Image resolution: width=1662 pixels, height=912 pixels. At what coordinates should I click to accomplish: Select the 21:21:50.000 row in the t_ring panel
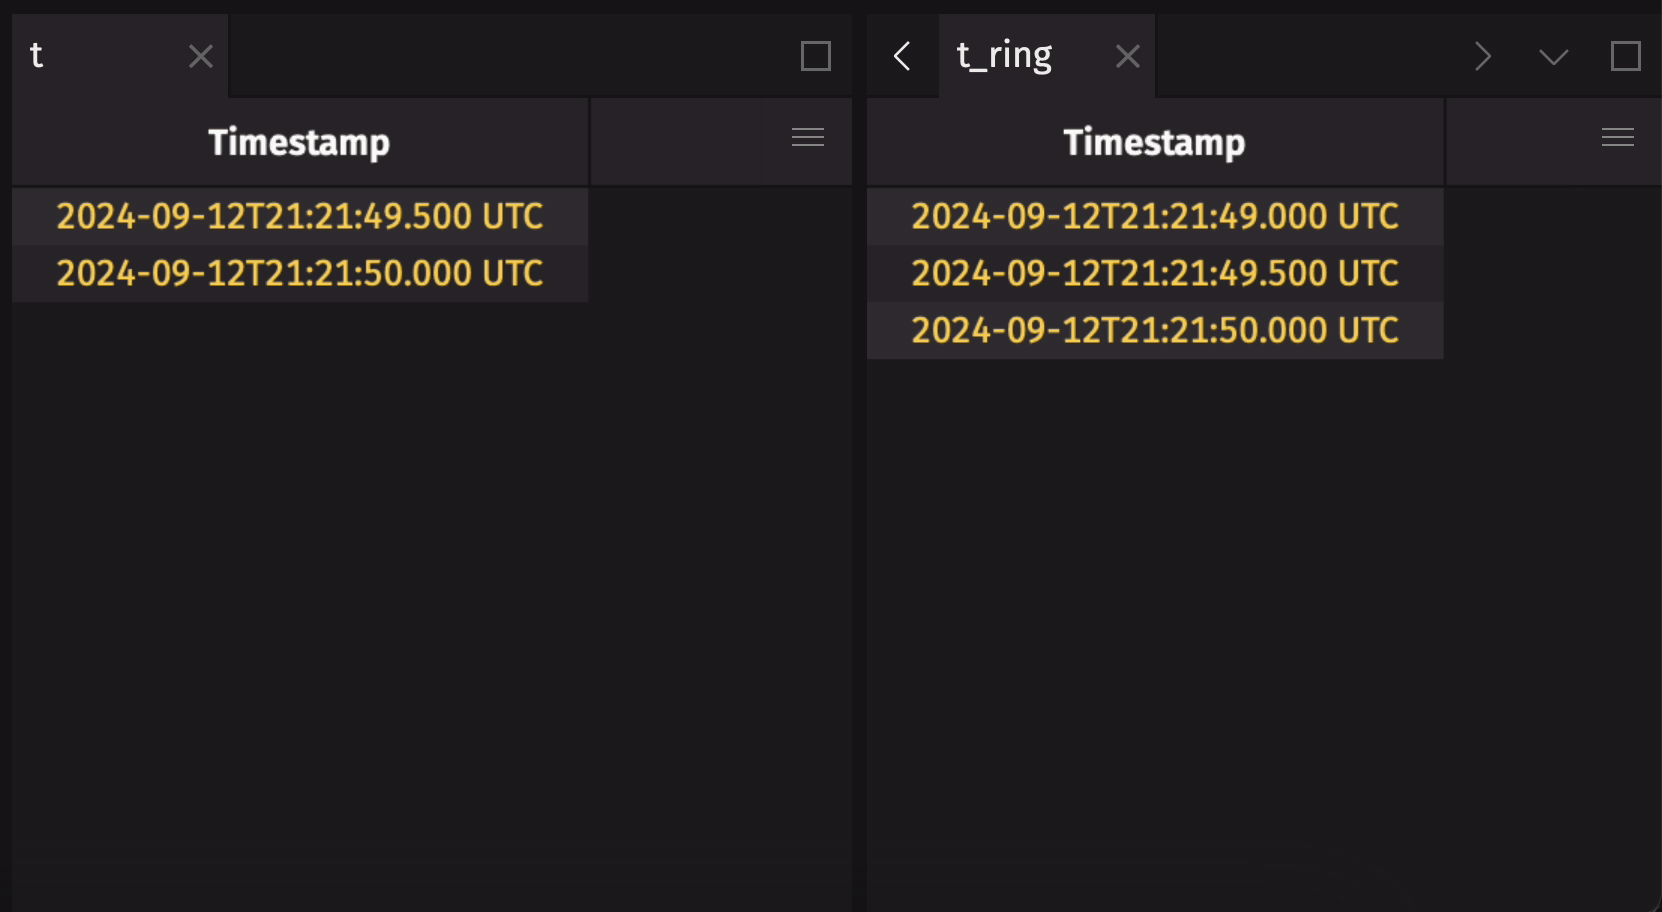pyautogui.click(x=1155, y=330)
